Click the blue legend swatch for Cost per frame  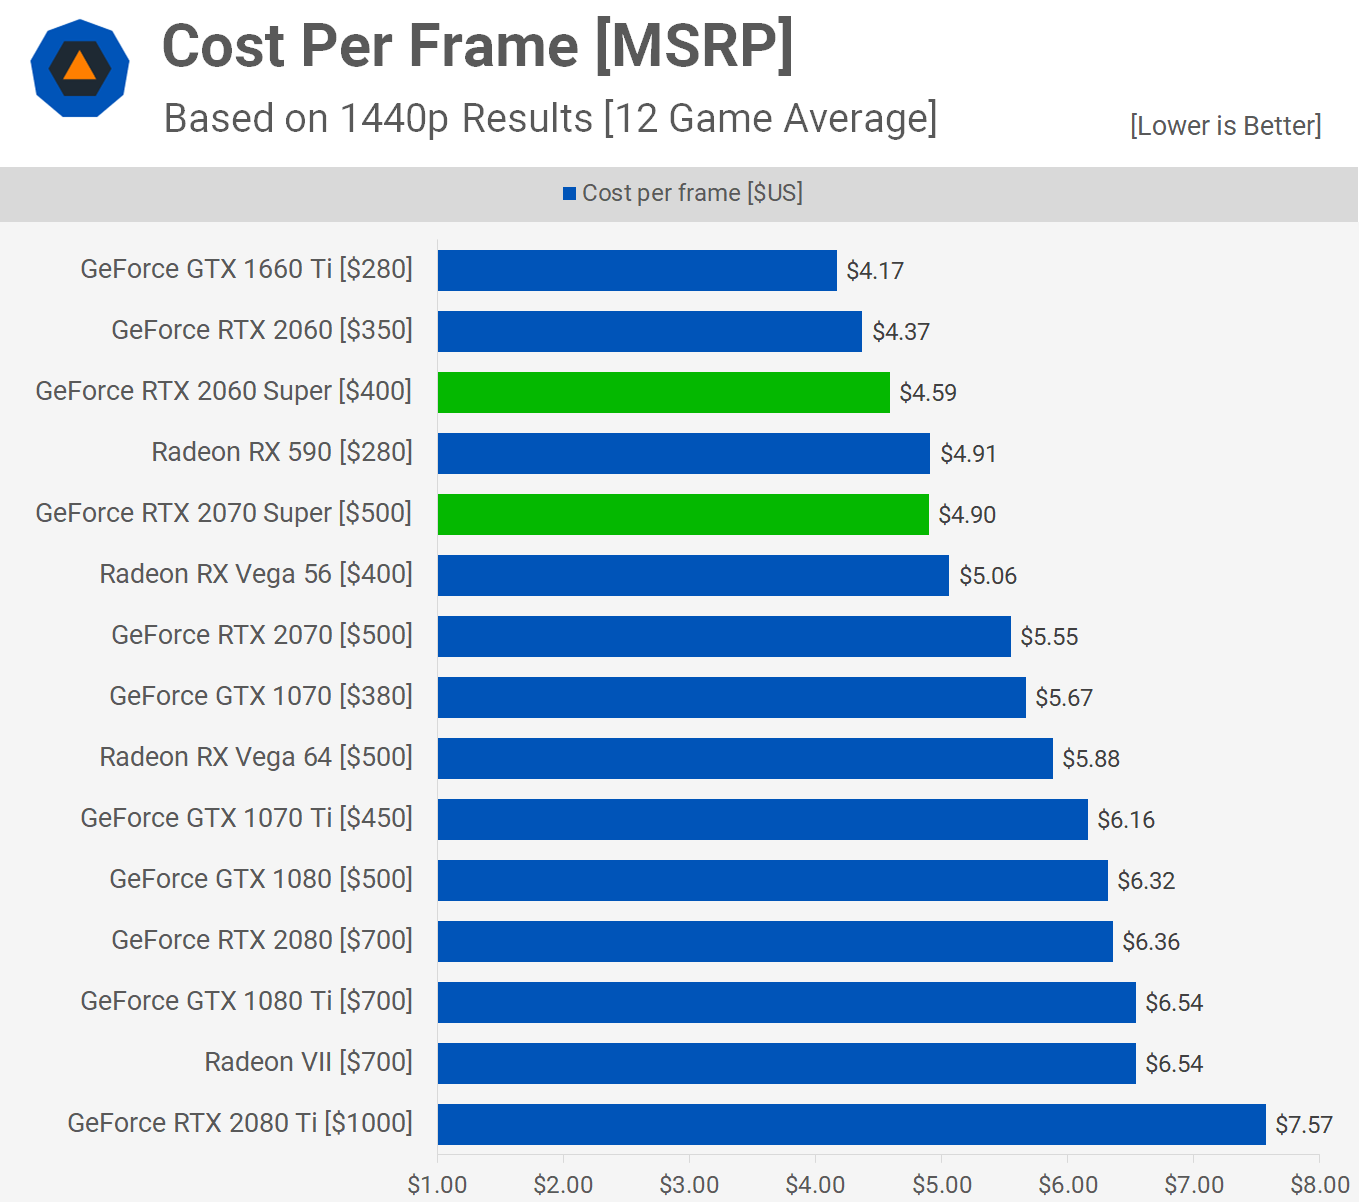(x=569, y=194)
